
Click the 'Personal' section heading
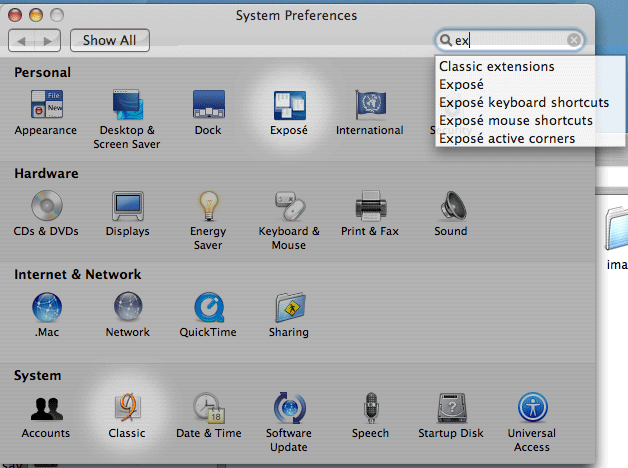coord(42,72)
